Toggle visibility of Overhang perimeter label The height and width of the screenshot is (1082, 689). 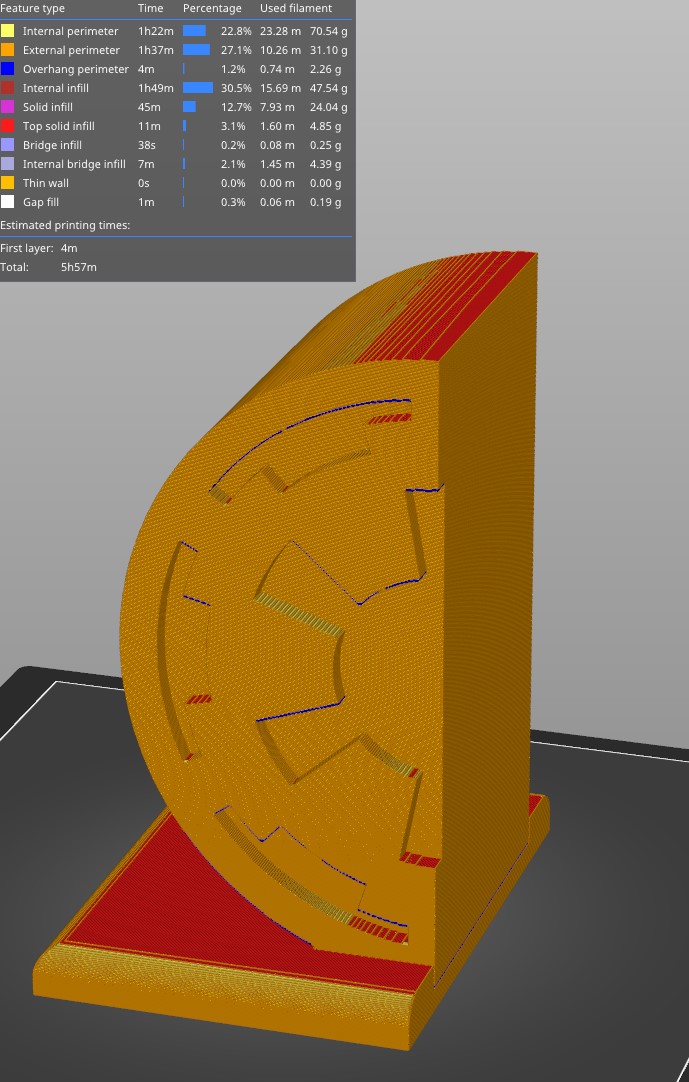[75, 69]
